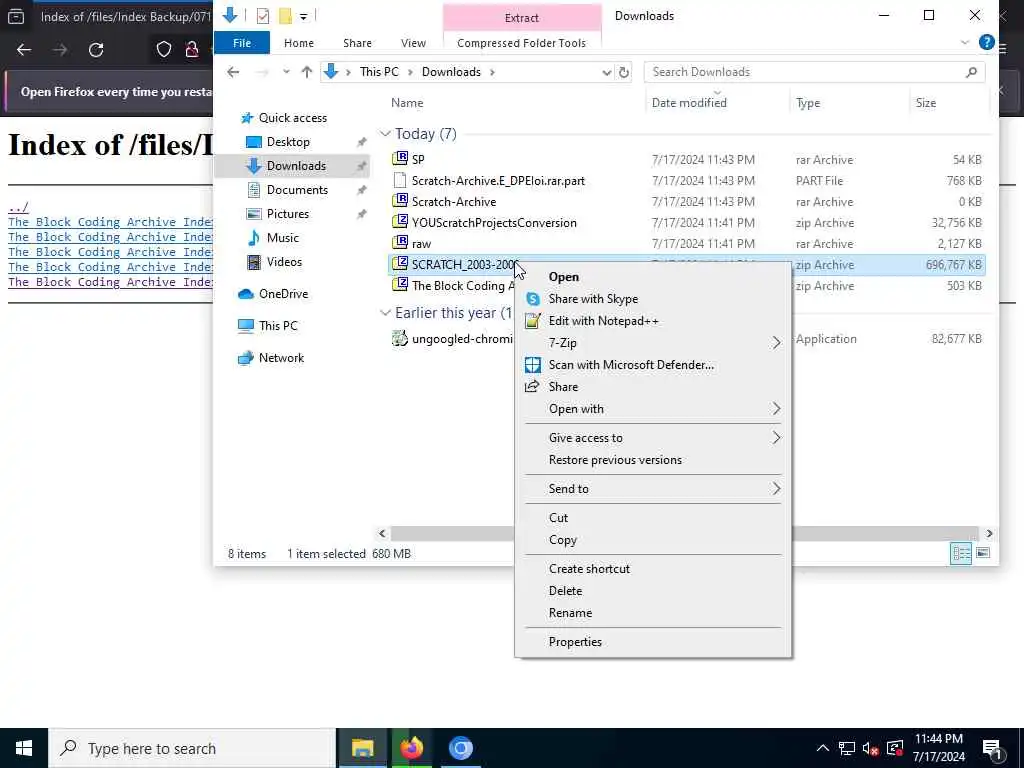Click the Share arrow icon in context menu
This screenshot has width=1024, height=768.
(532, 387)
